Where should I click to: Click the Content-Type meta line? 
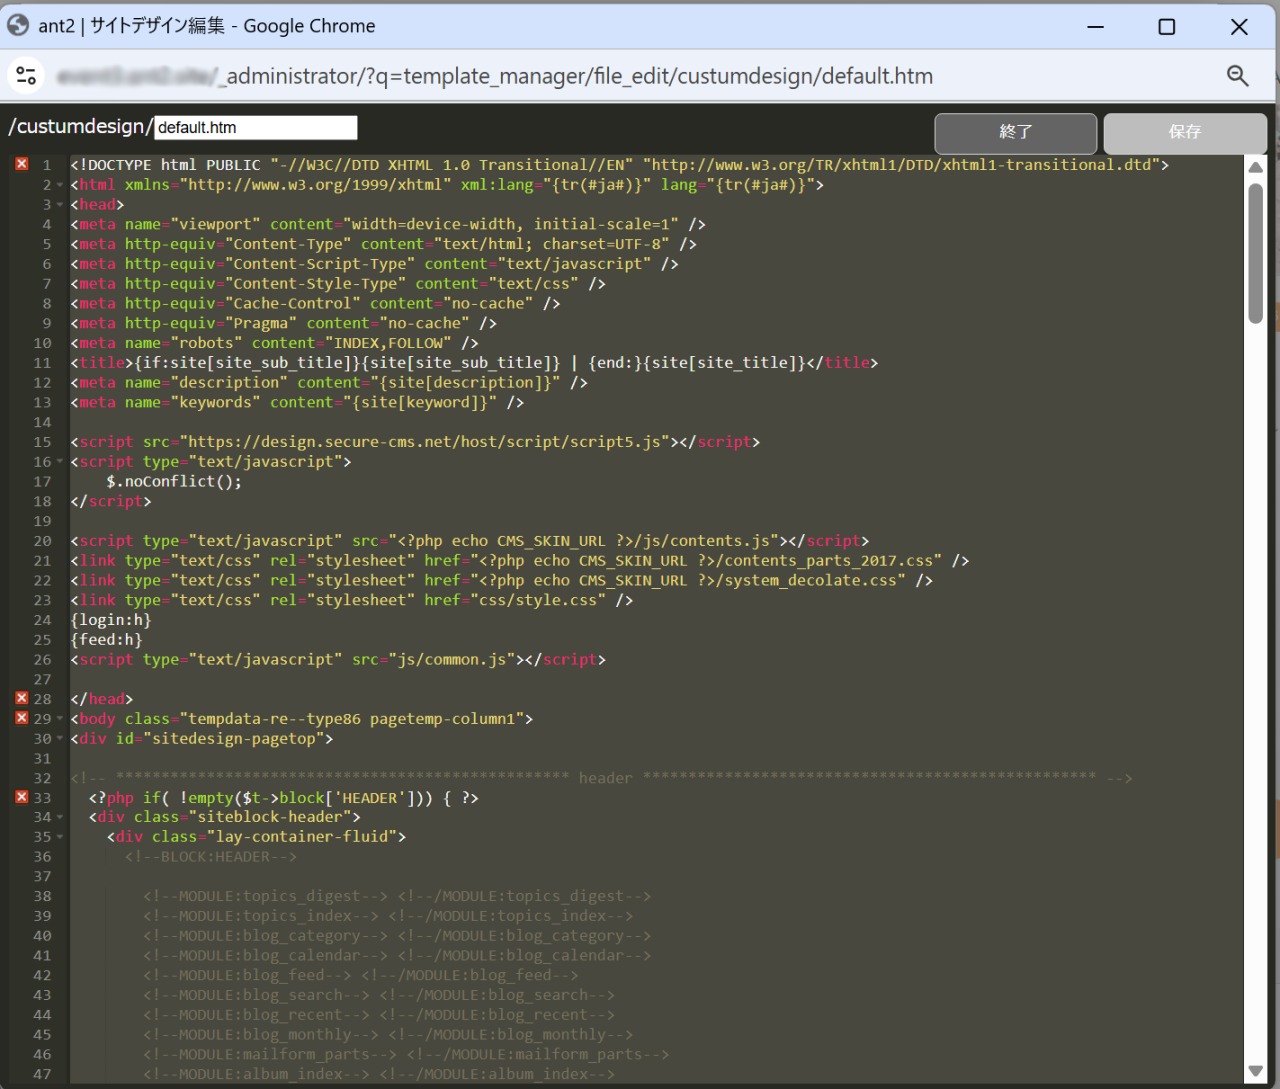(x=383, y=244)
